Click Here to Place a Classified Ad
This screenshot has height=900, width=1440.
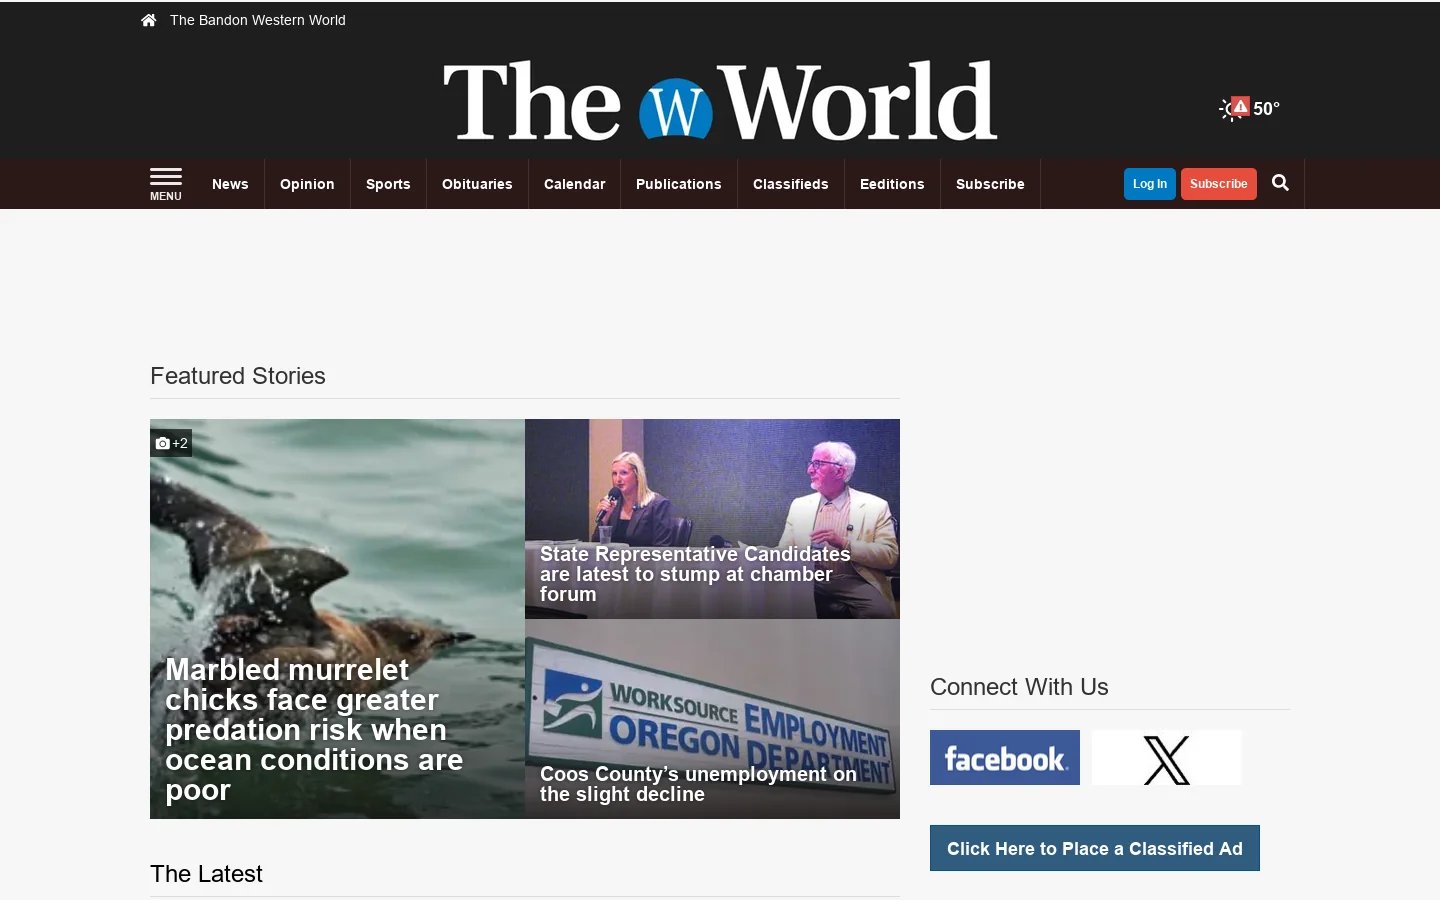coord(1095,848)
